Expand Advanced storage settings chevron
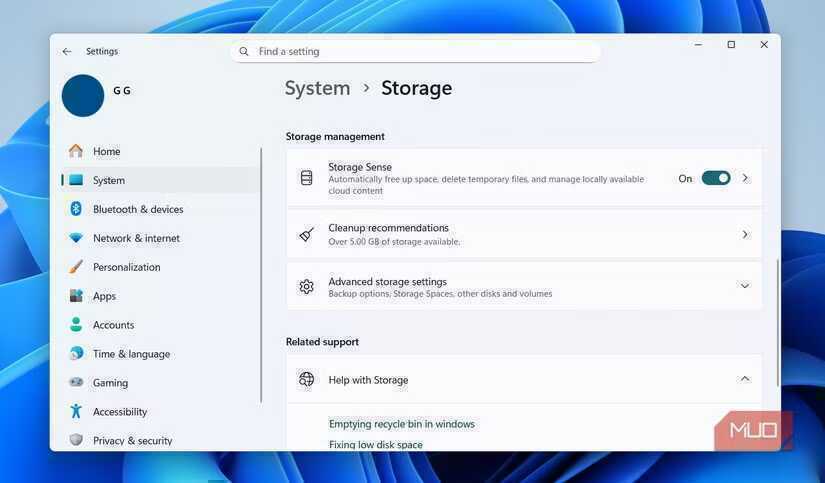 tap(744, 286)
